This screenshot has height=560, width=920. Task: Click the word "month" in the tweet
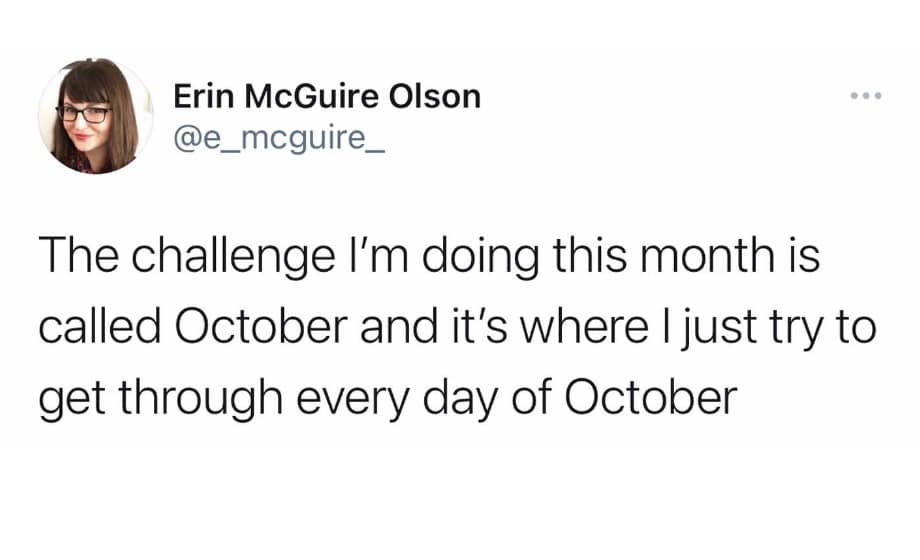point(689,257)
